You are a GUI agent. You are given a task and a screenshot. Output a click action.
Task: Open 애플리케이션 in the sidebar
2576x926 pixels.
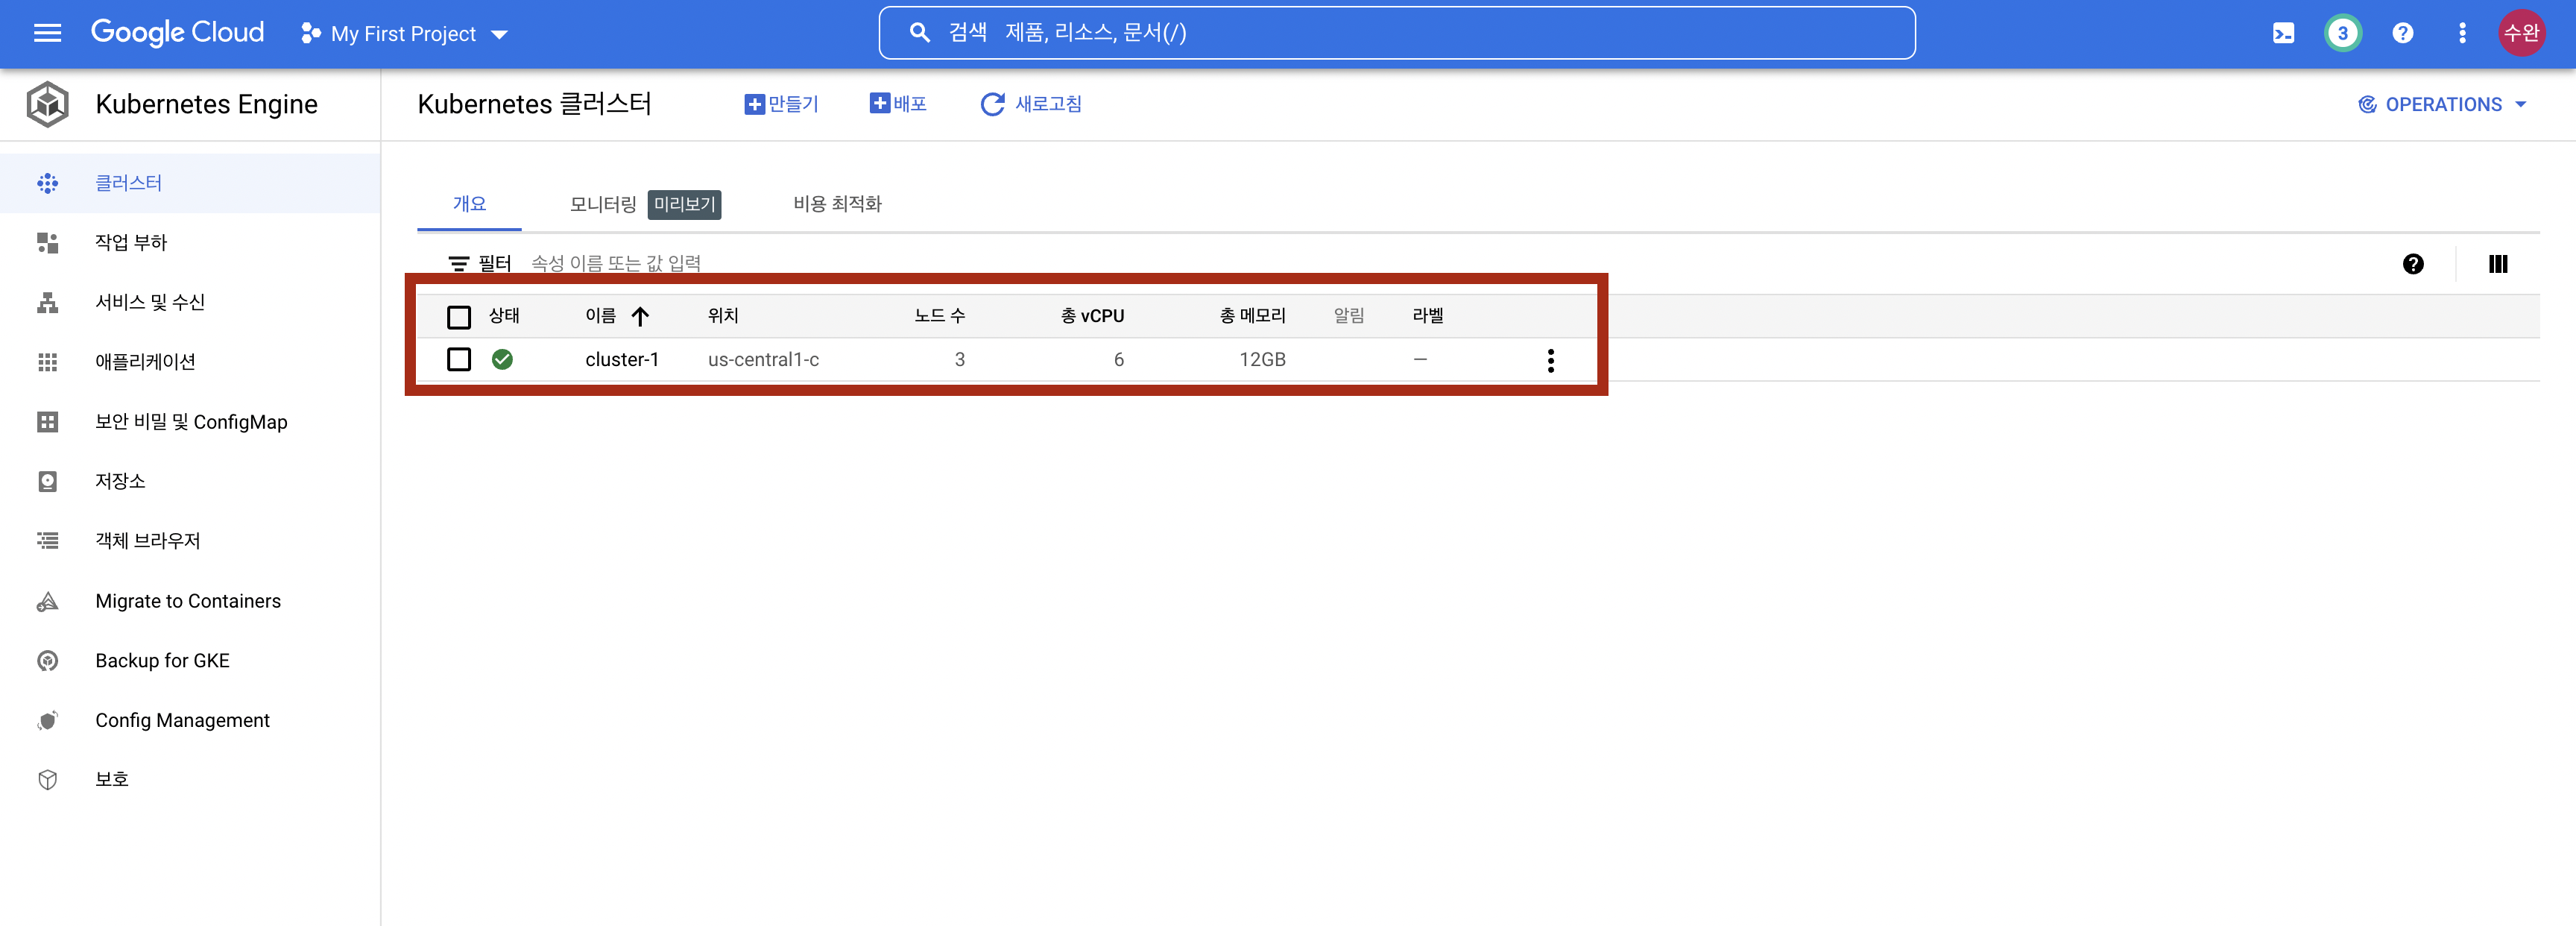[190, 362]
